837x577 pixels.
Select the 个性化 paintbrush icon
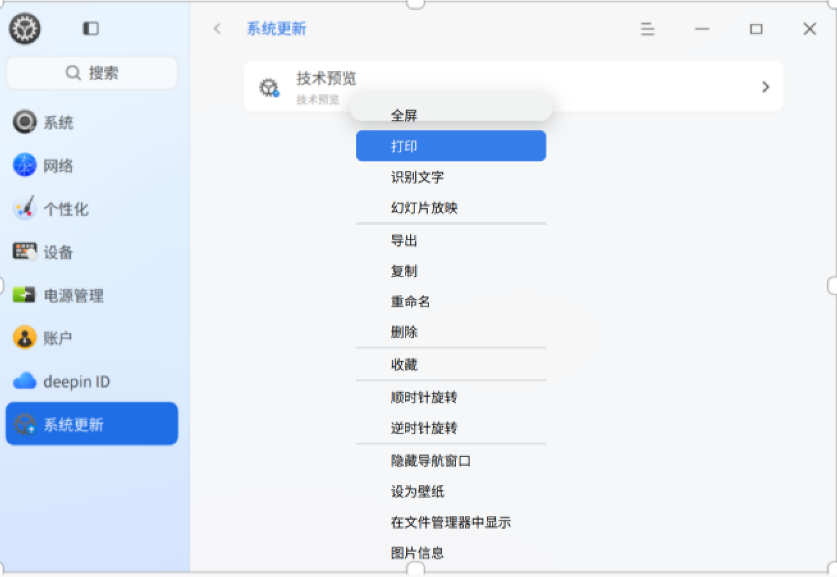pyautogui.click(x=25, y=208)
